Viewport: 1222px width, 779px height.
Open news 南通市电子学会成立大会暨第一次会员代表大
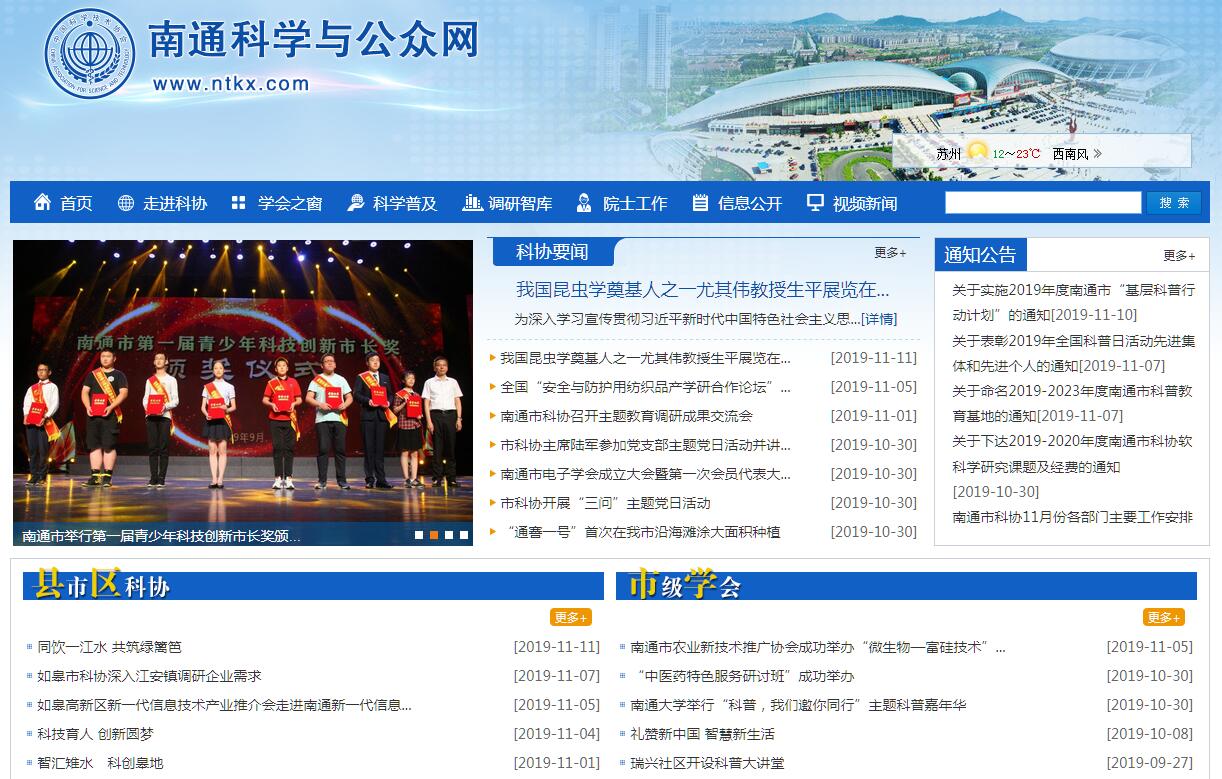[x=646, y=474]
